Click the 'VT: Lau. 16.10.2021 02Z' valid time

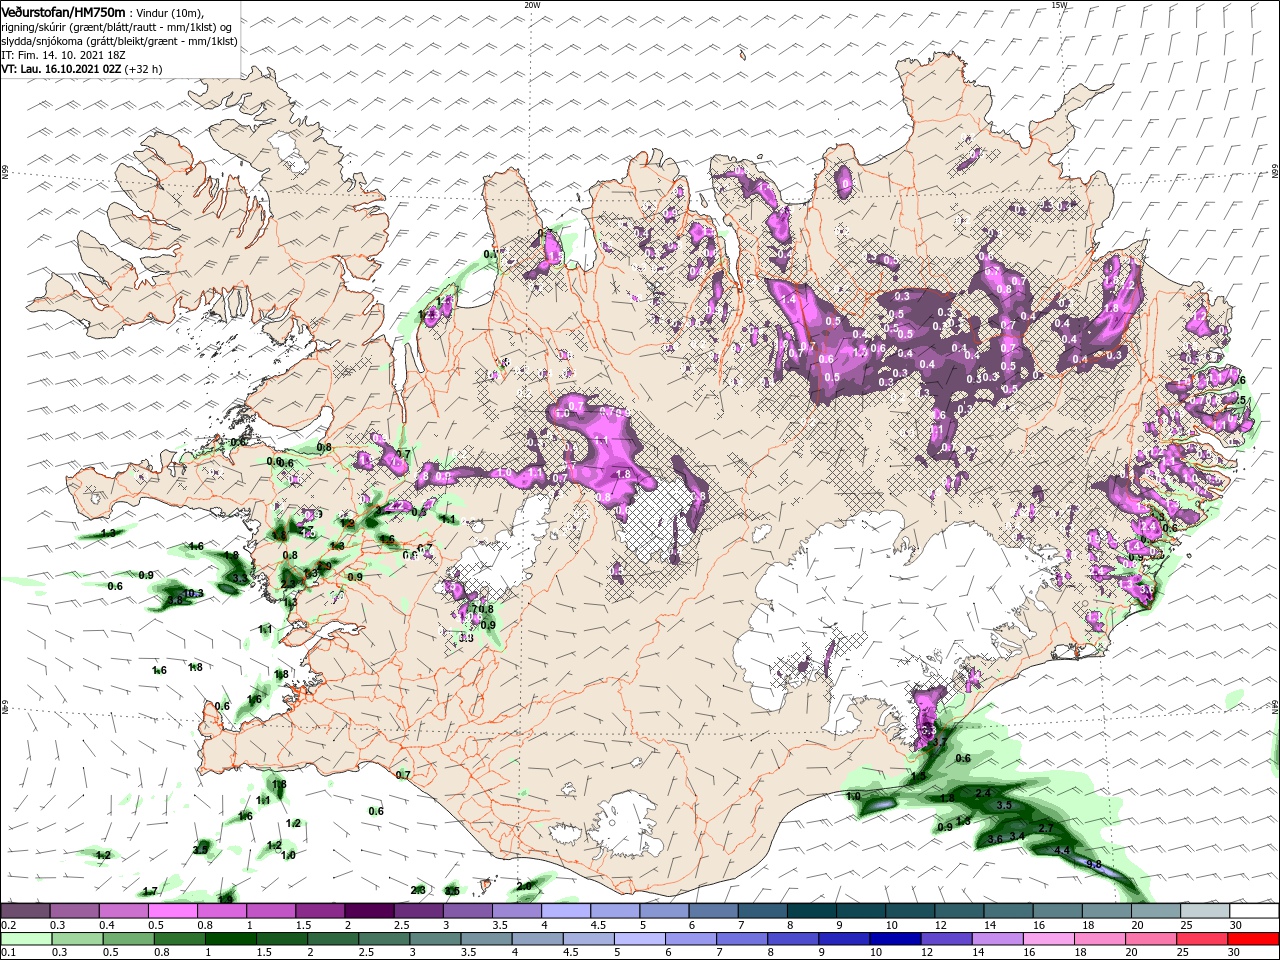coord(61,69)
